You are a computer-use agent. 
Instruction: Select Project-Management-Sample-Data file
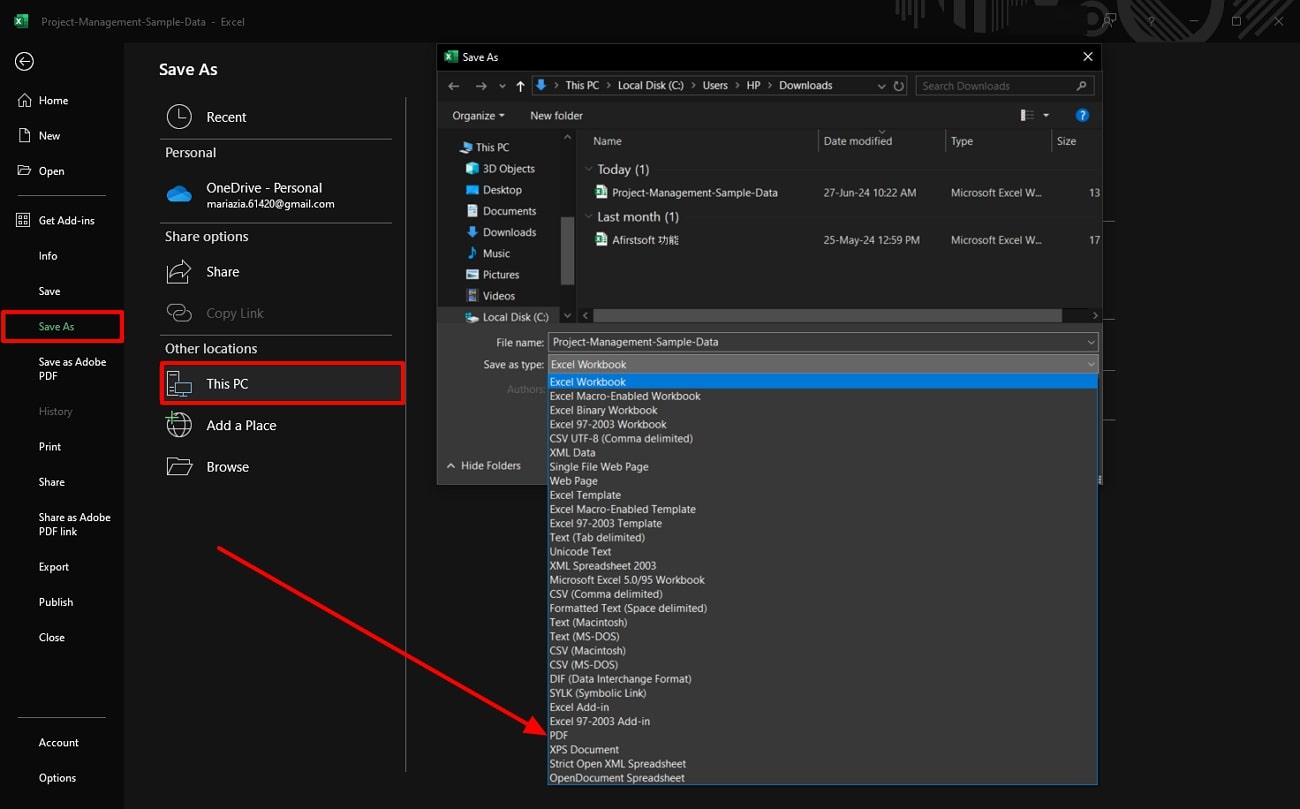tap(695, 193)
